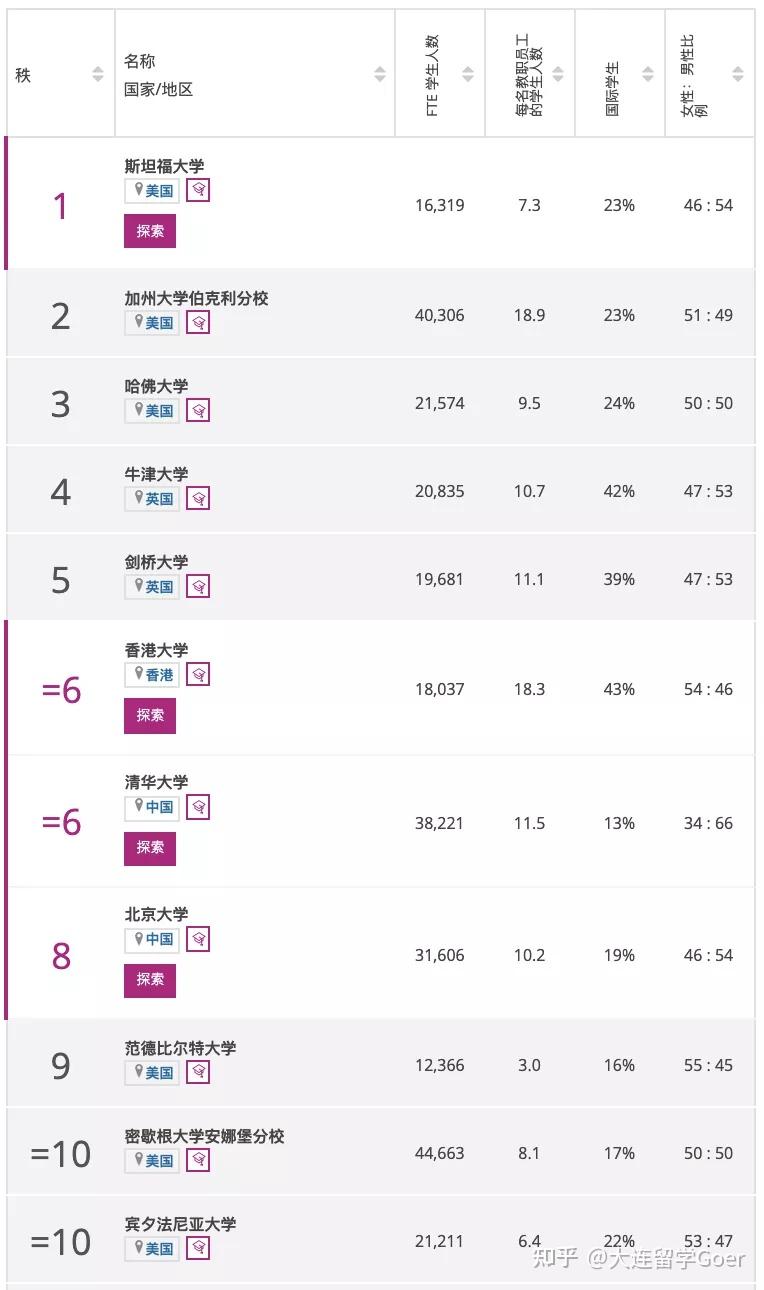The height and width of the screenshot is (1290, 764).
Task: Click graduation cap icon in 清华大学 row
Action: coord(198,806)
